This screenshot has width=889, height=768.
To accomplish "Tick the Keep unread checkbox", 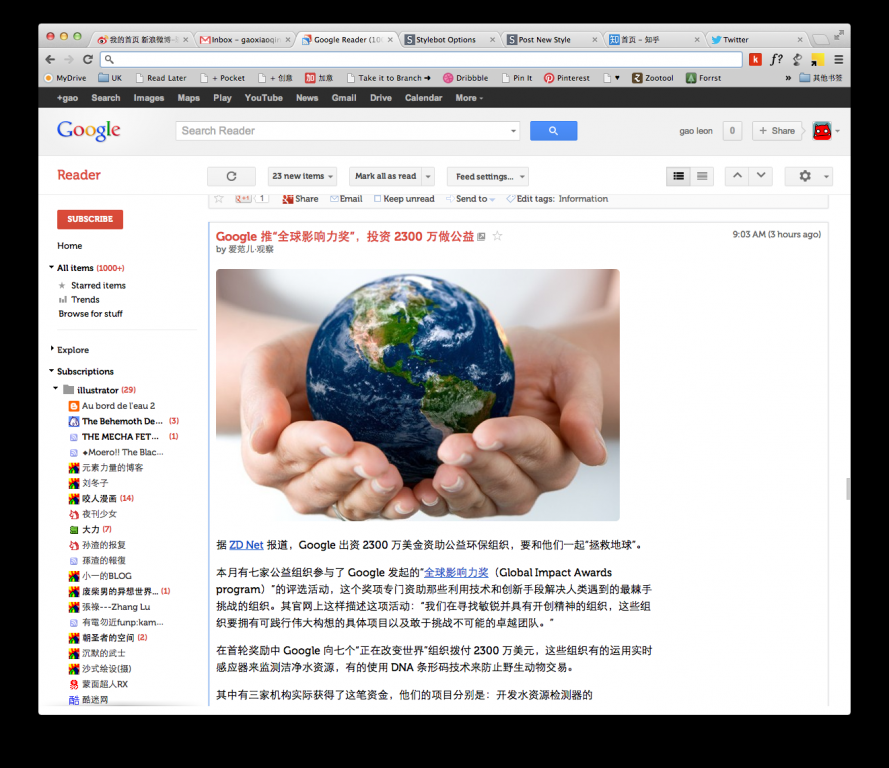I will pyautogui.click(x=378, y=199).
